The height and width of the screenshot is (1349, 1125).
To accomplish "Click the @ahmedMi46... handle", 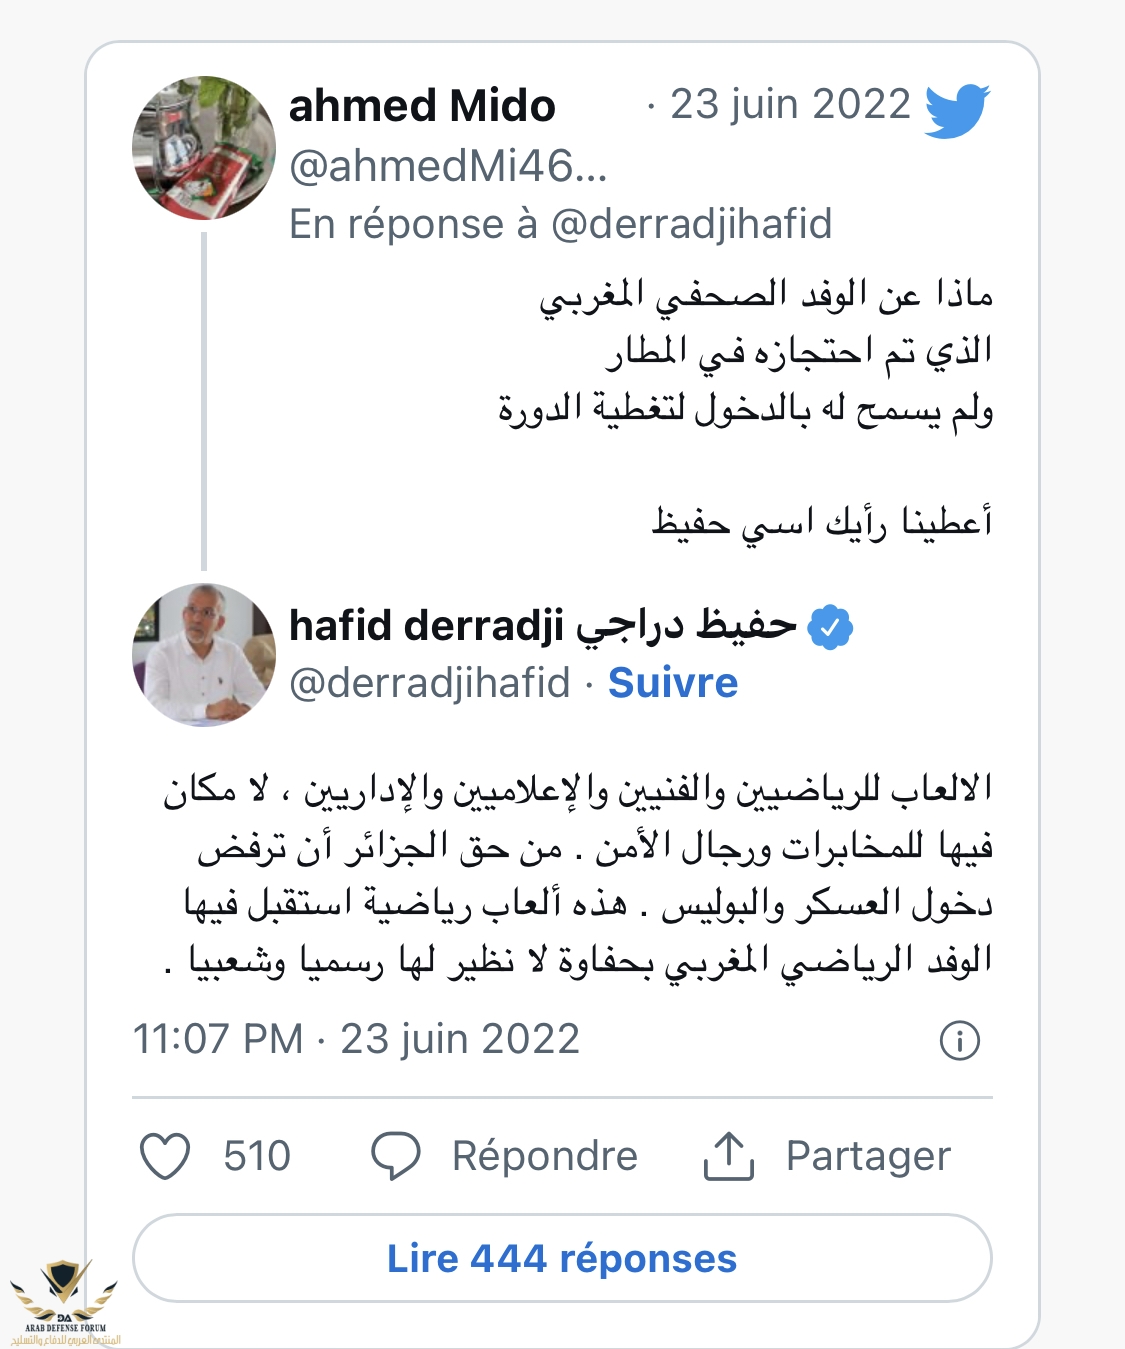I will 448,167.
